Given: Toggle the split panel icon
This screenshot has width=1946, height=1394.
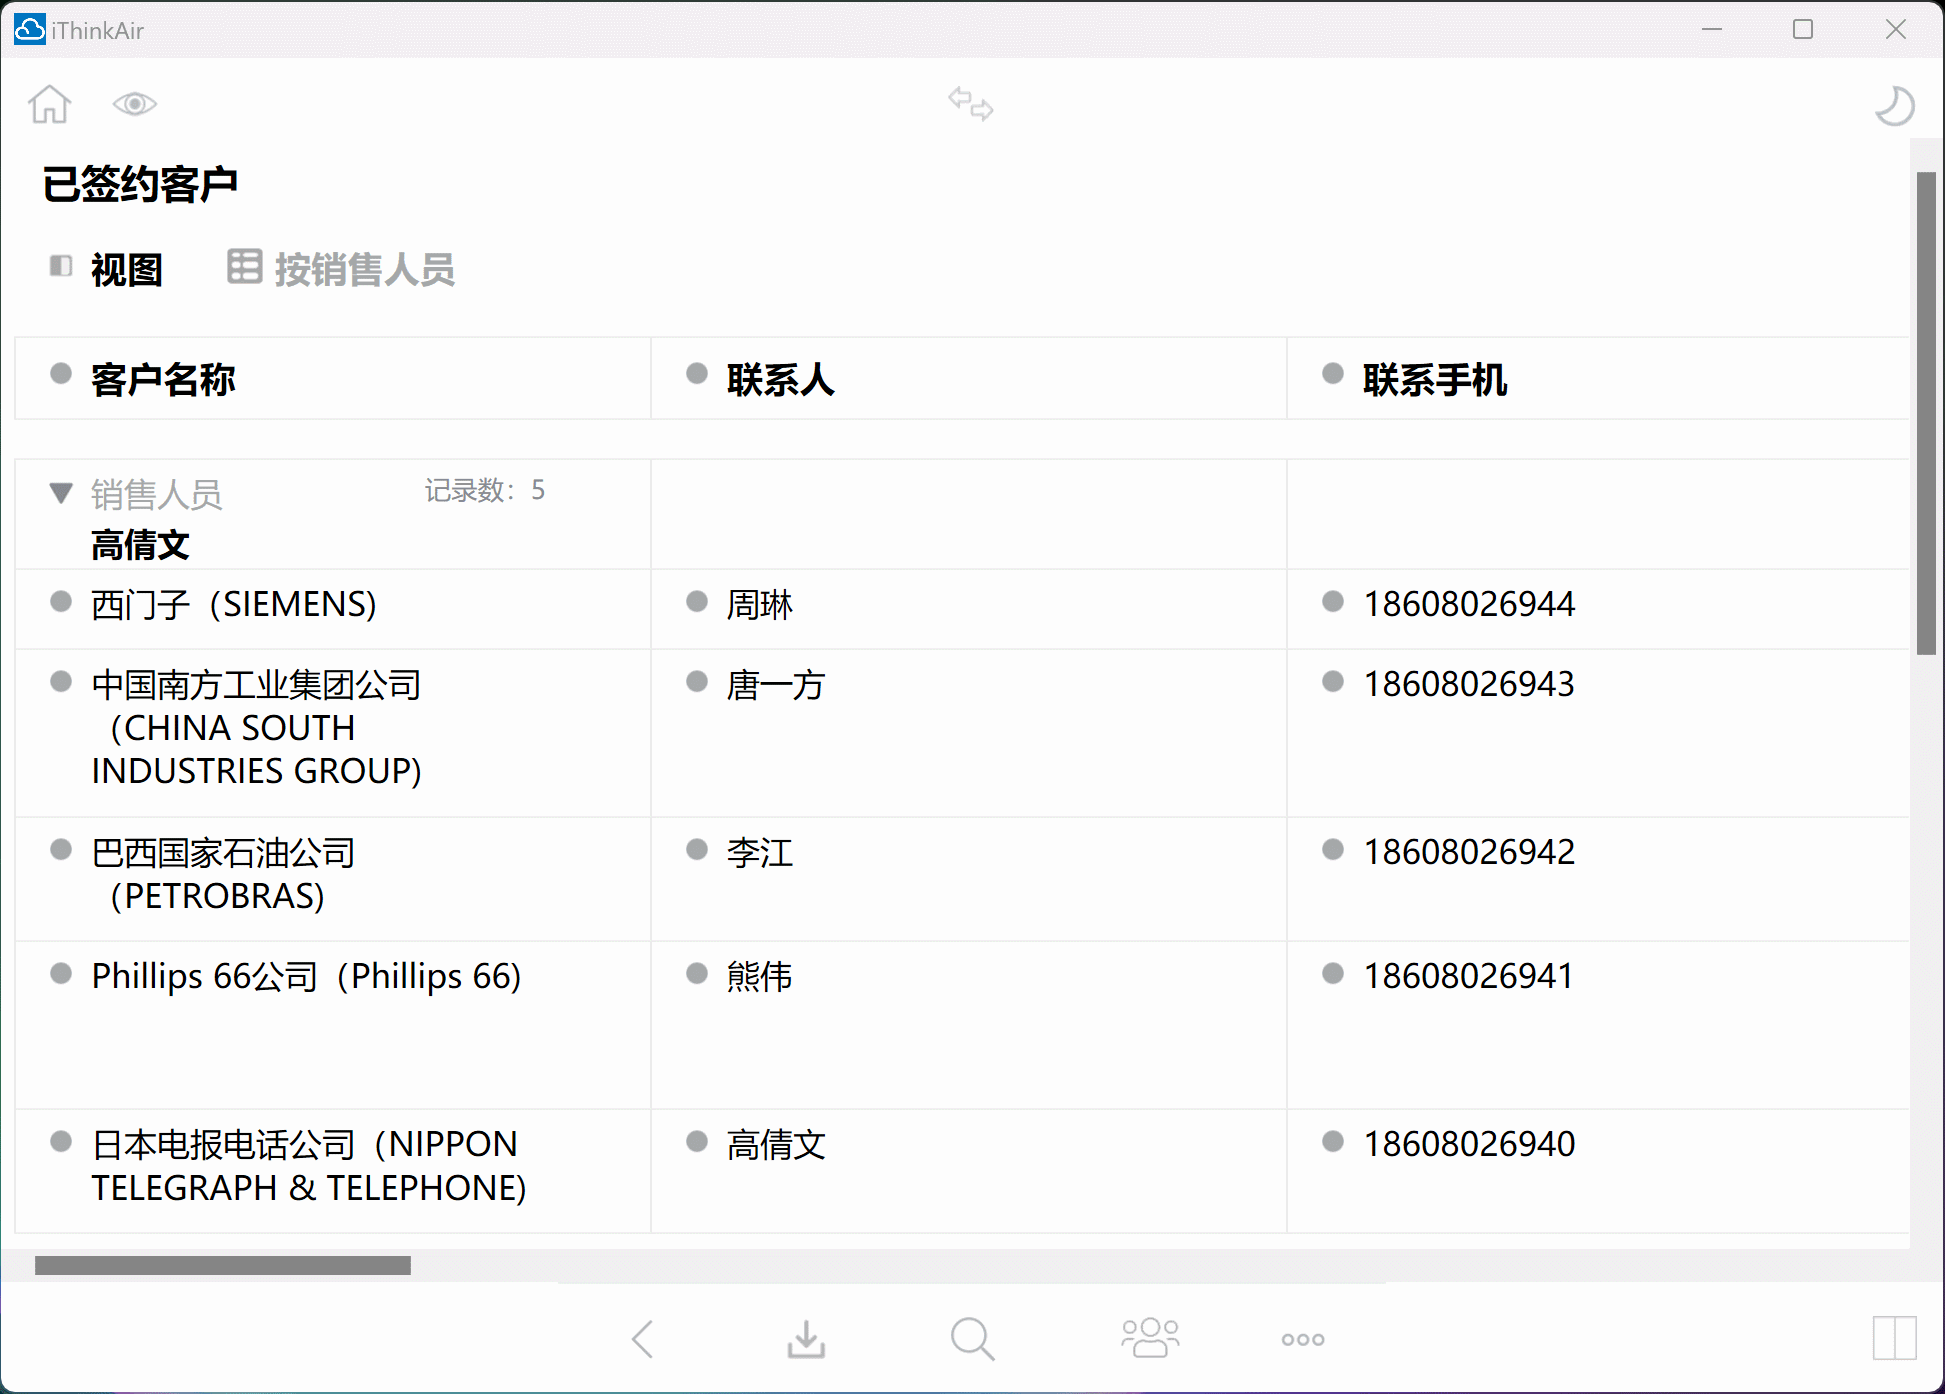Looking at the screenshot, I should click(1894, 1338).
